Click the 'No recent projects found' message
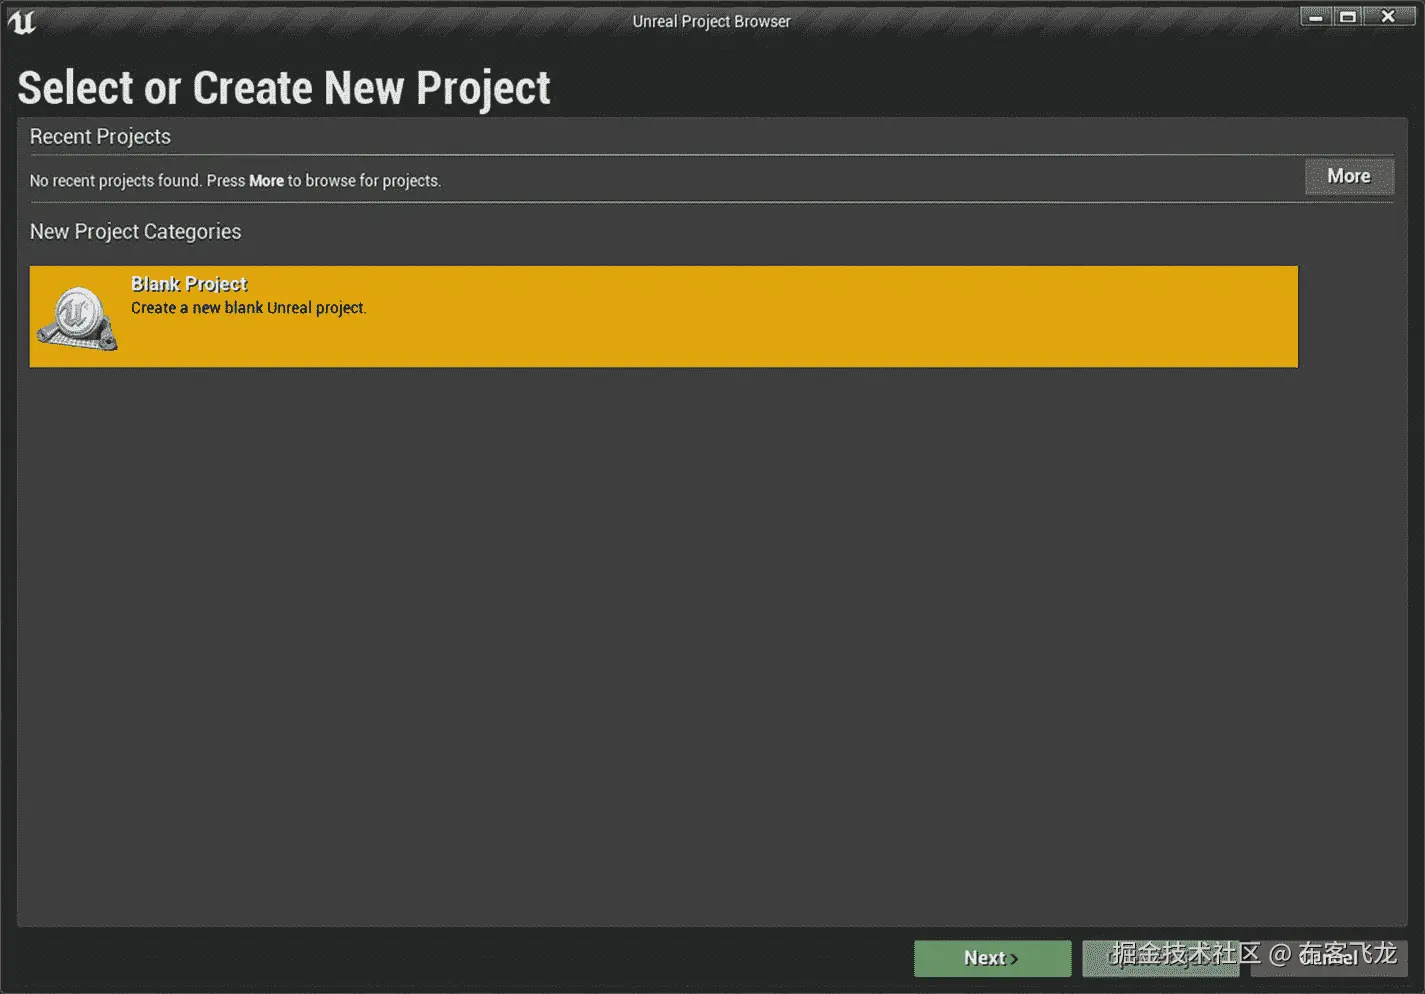 point(235,181)
